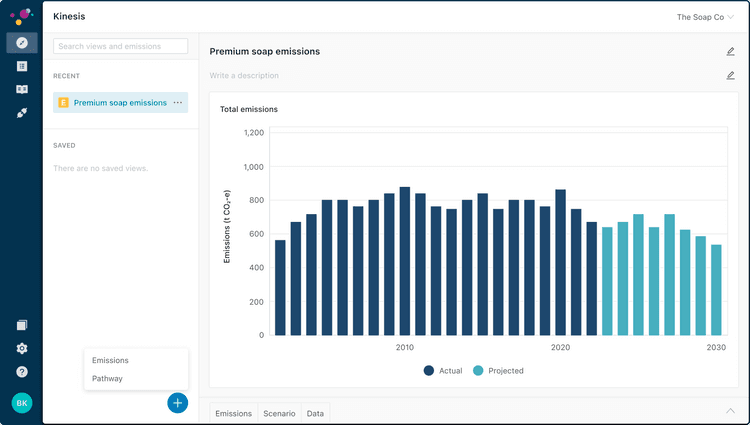Open the plug connections icon in sidebar
The width and height of the screenshot is (750, 425).
click(22, 113)
